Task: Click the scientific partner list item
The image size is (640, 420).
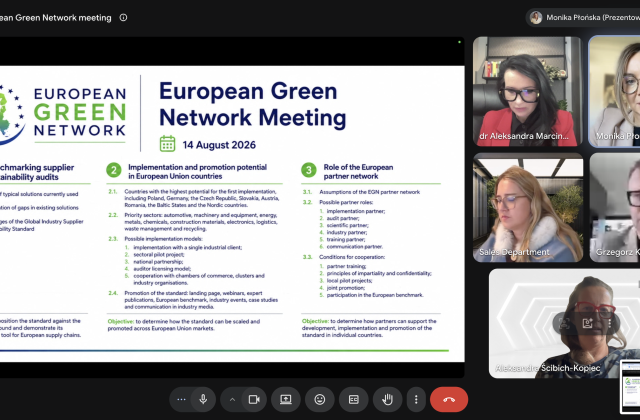Action: [347, 225]
